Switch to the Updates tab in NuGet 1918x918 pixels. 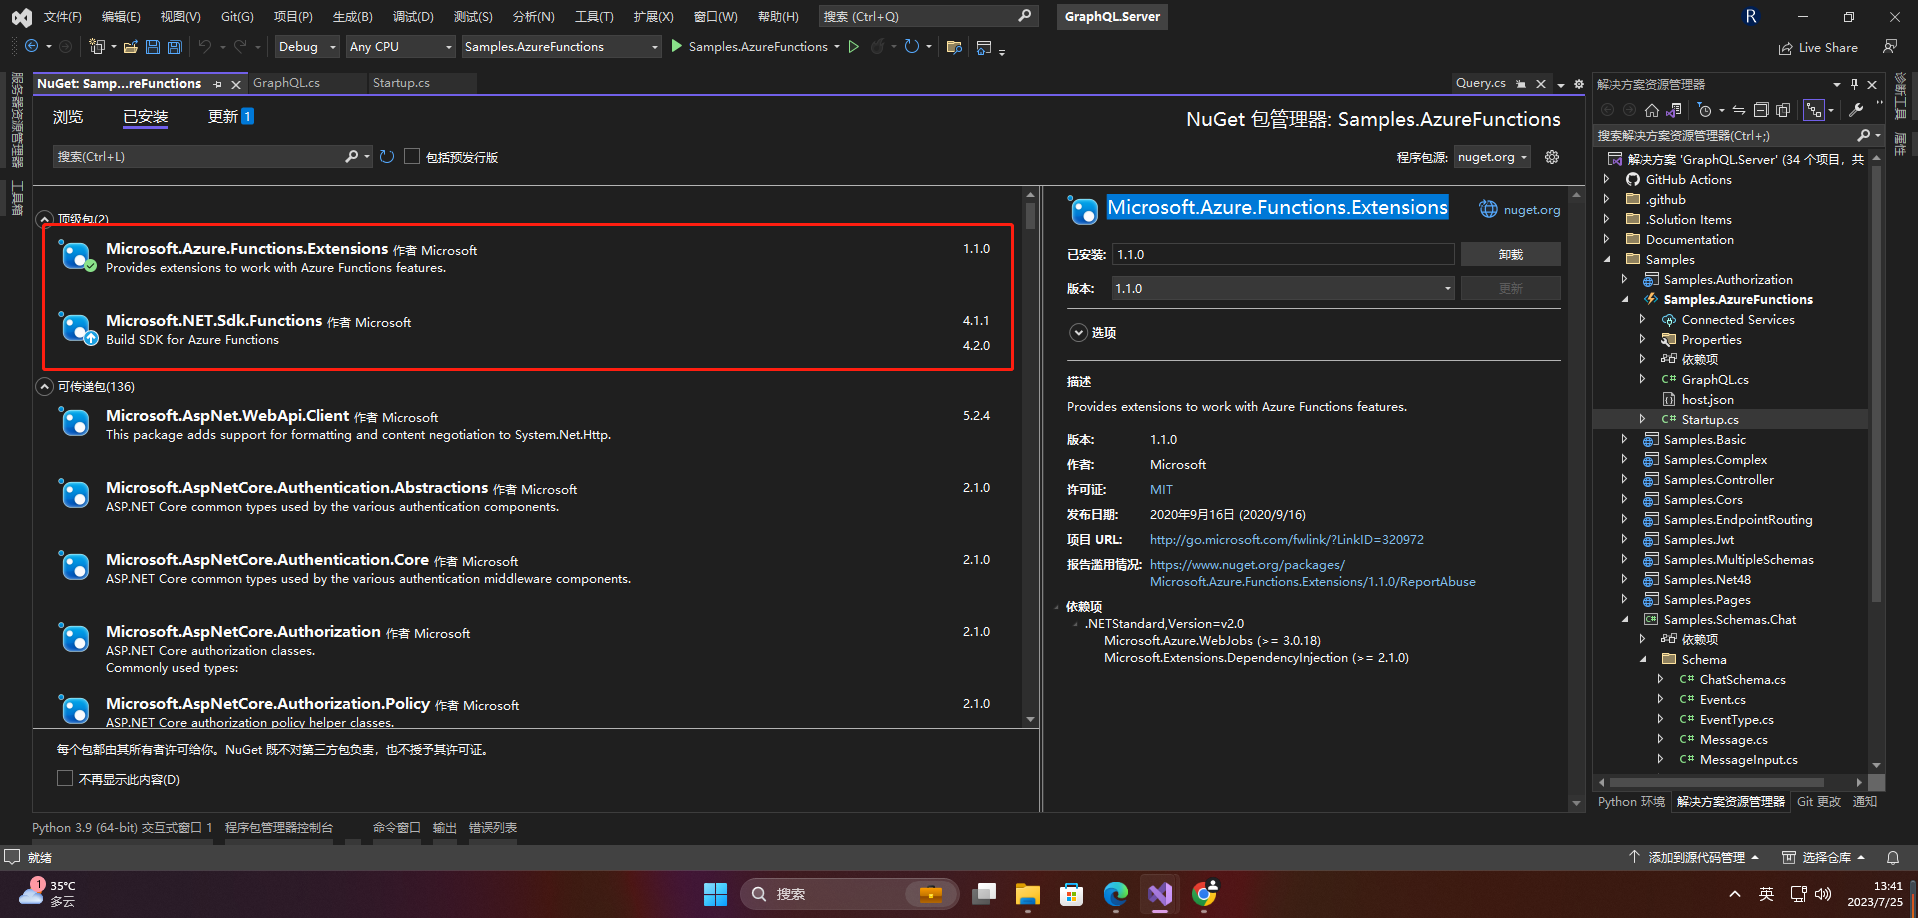(230, 117)
